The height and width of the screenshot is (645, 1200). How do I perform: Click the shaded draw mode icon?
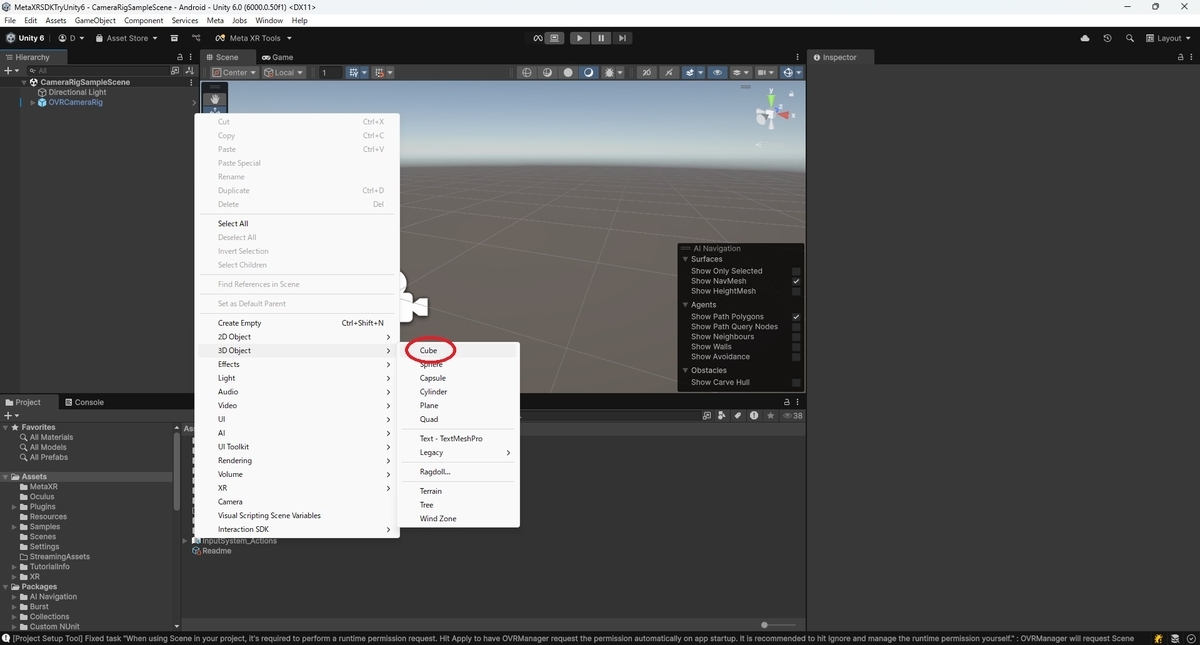588,72
